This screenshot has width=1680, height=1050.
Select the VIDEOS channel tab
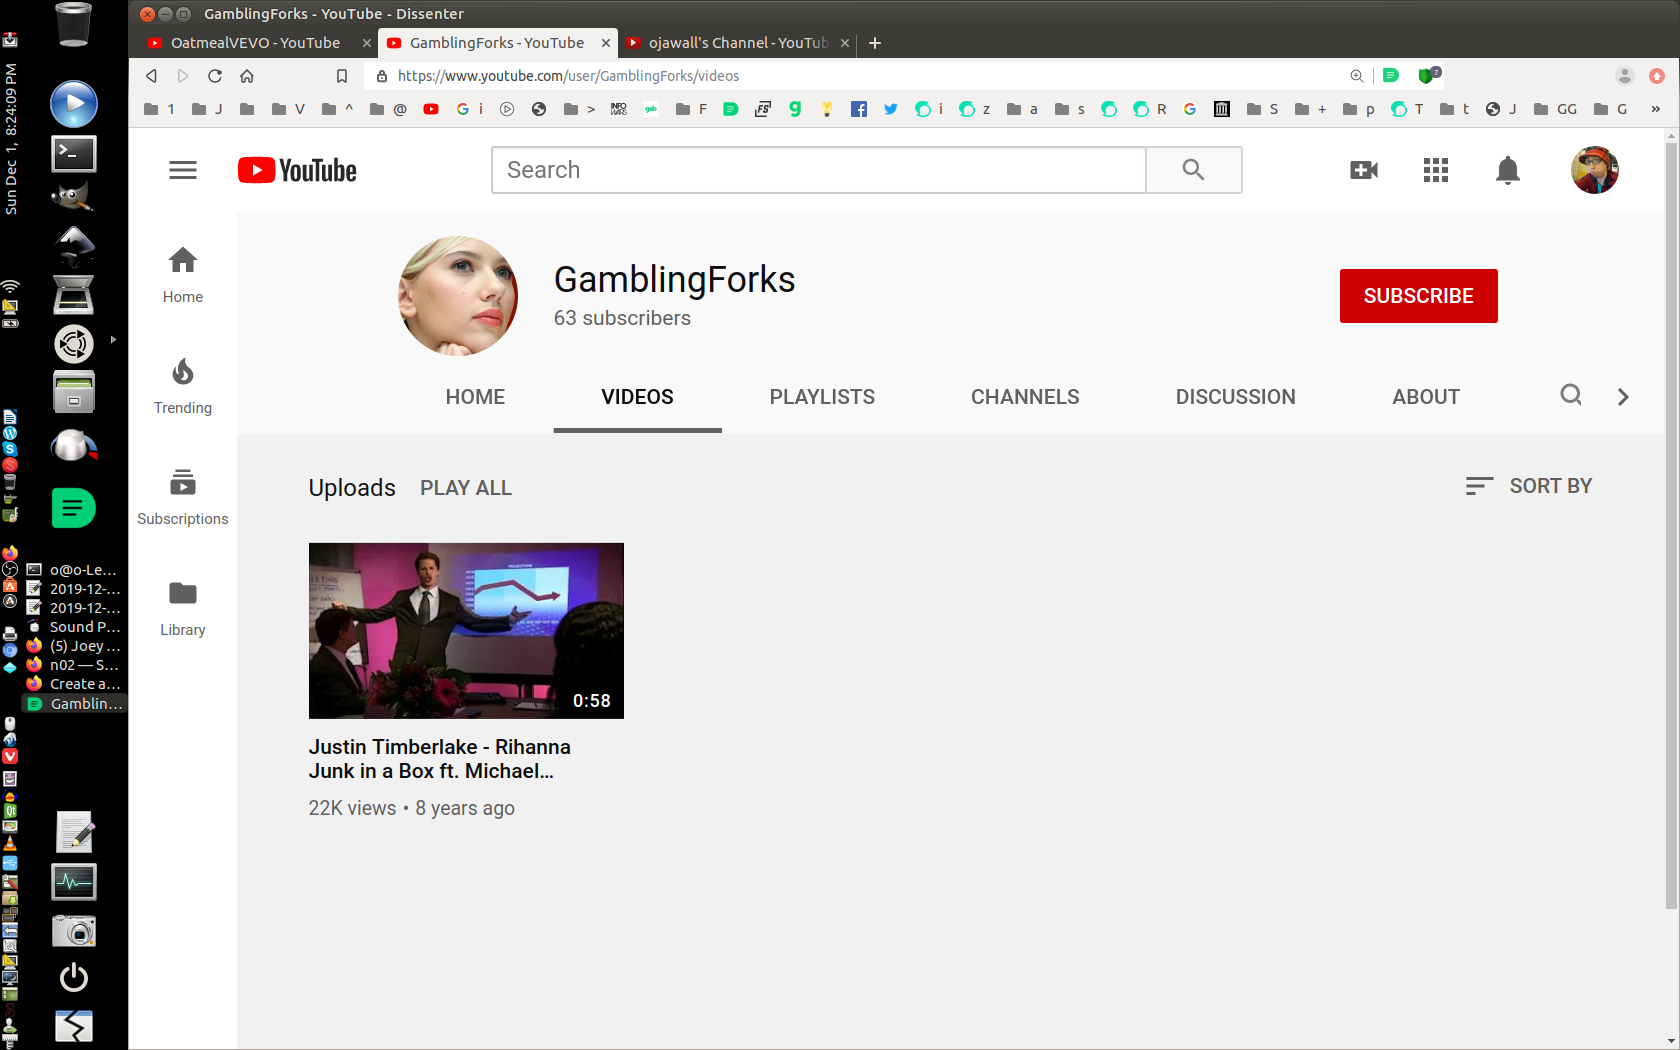[x=637, y=397]
